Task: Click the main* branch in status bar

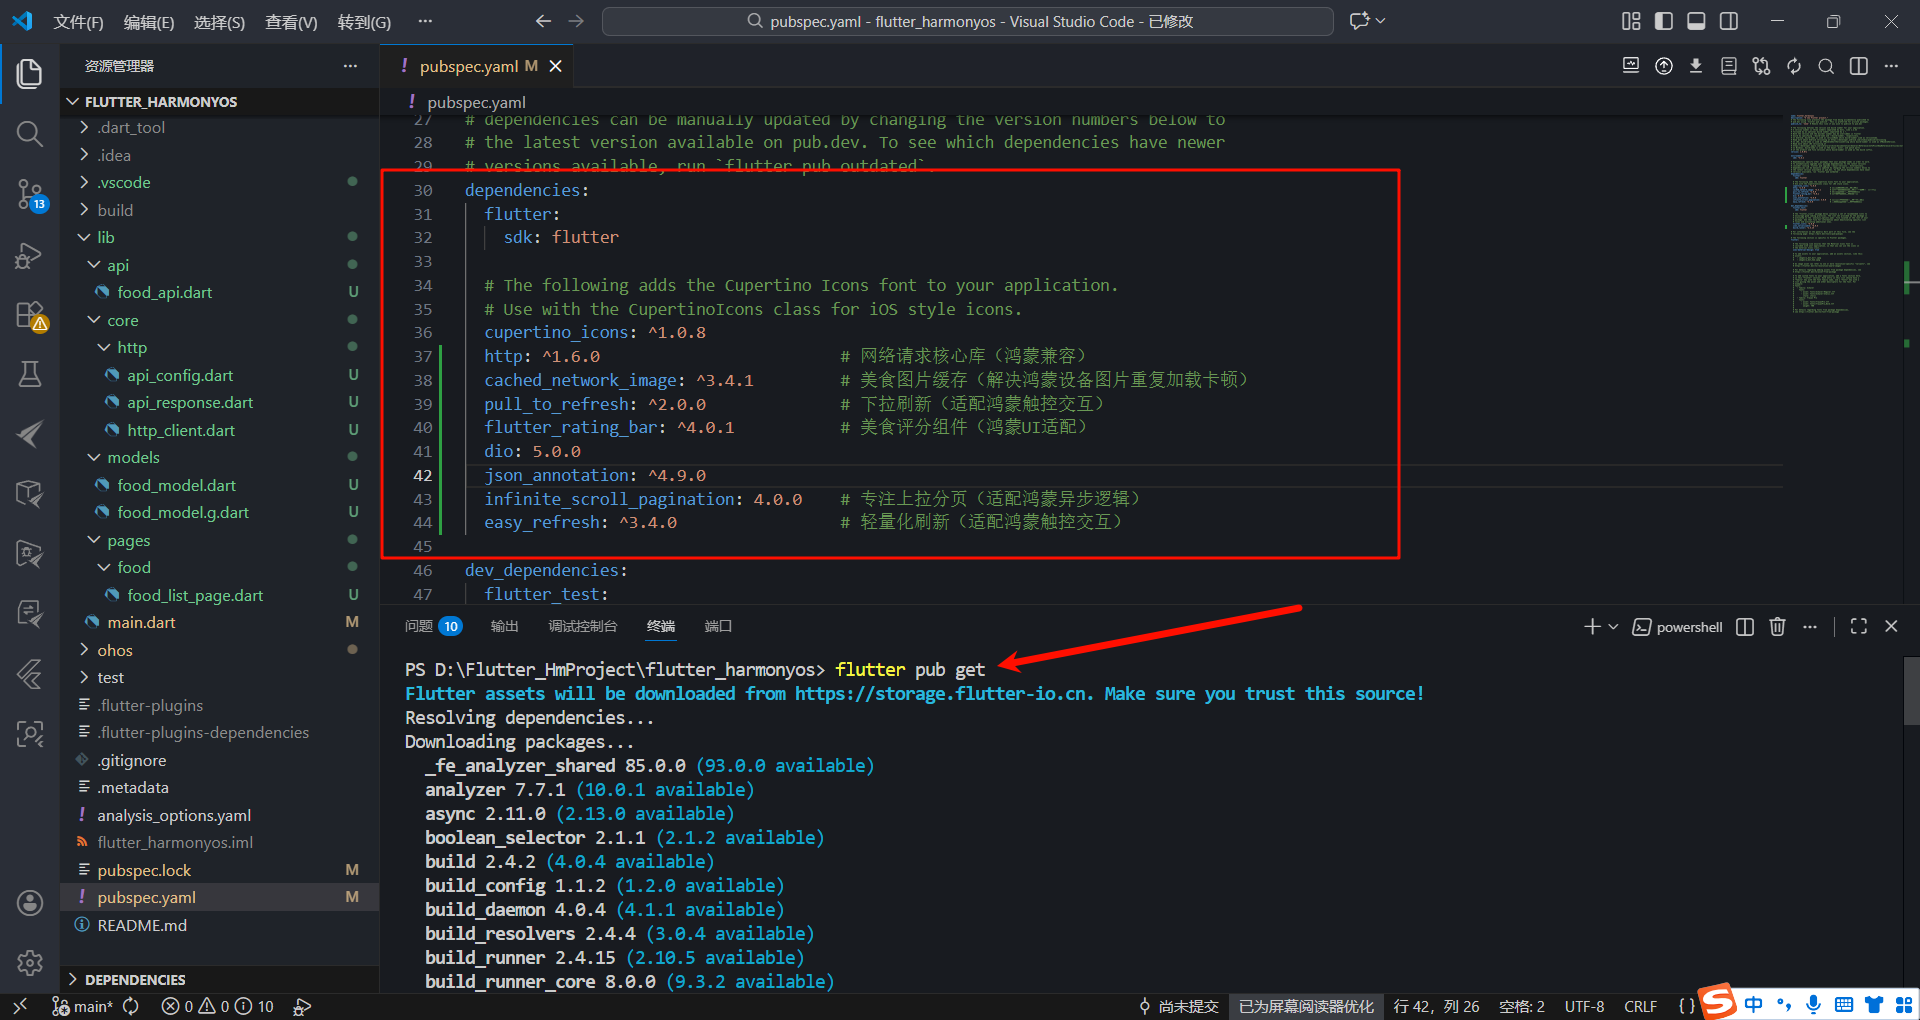Action: coord(83,1006)
